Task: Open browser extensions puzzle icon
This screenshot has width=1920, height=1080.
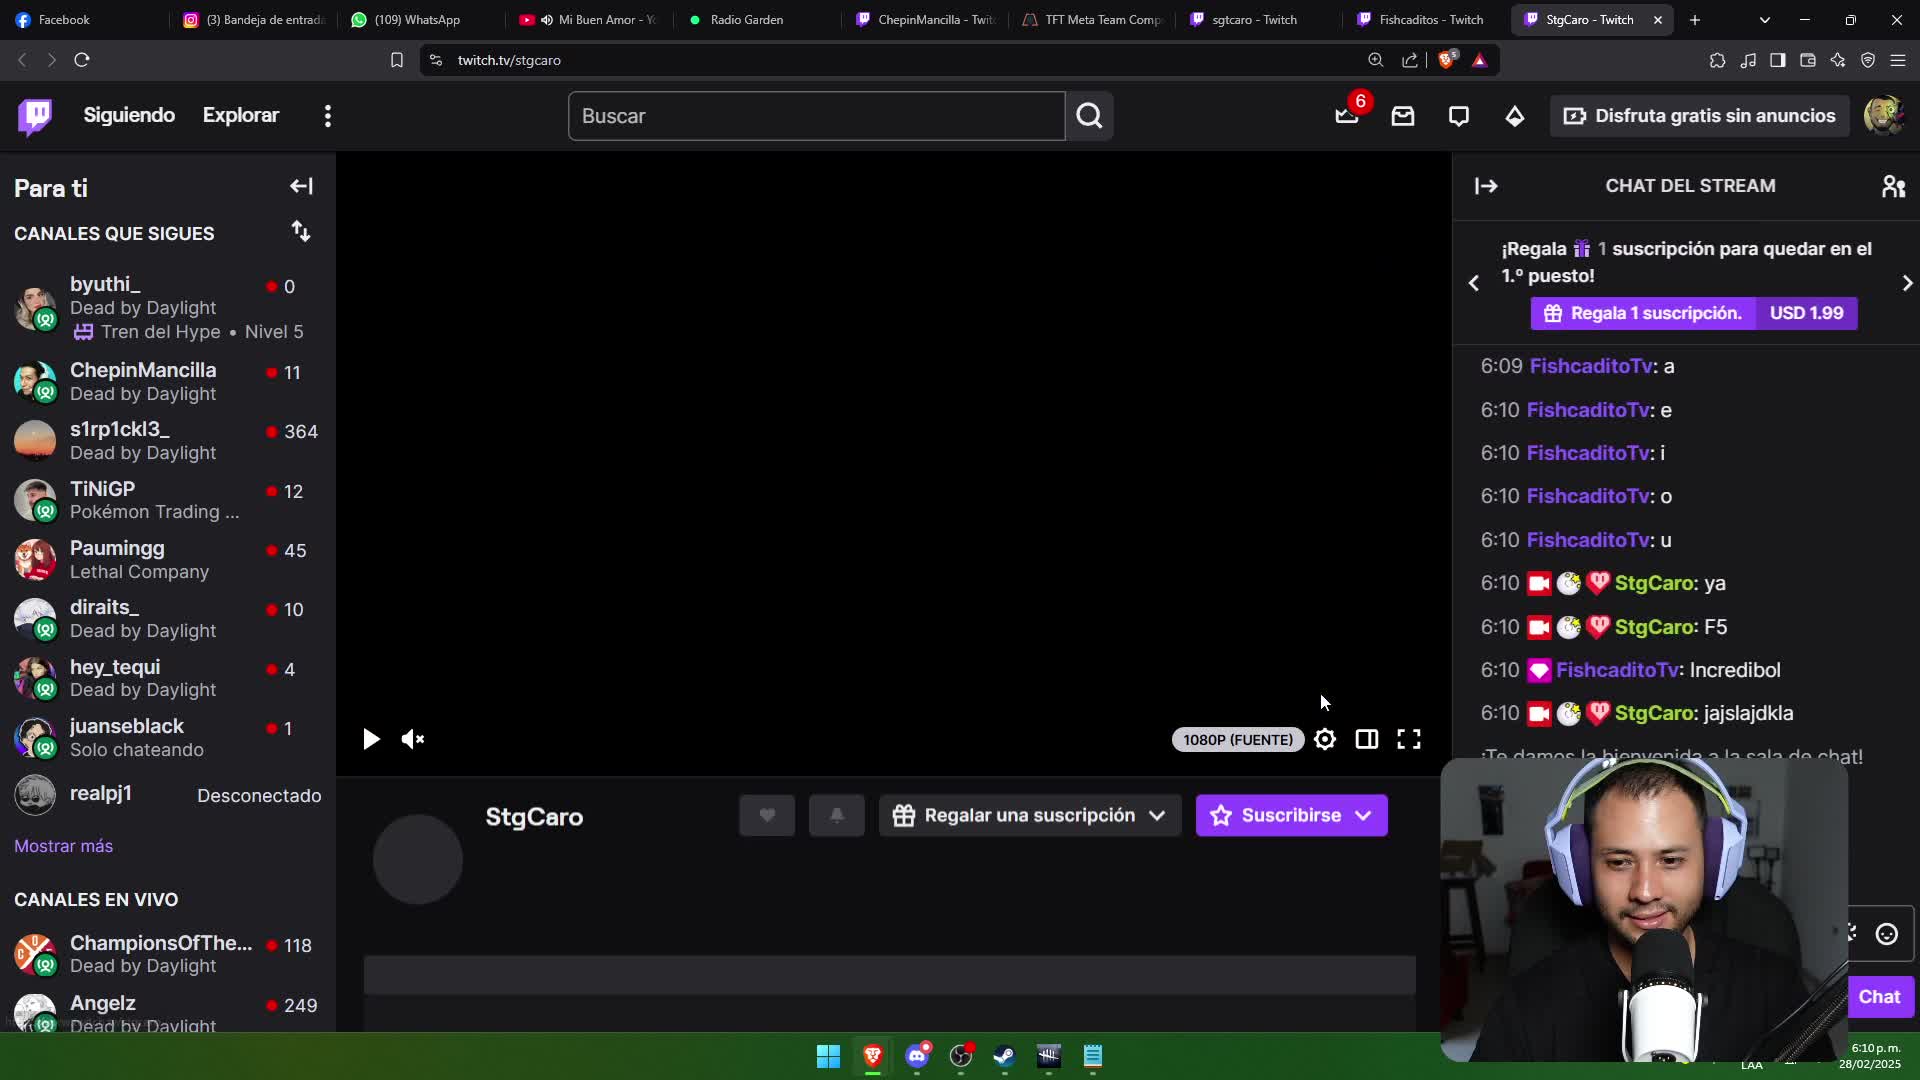Action: [x=1717, y=60]
